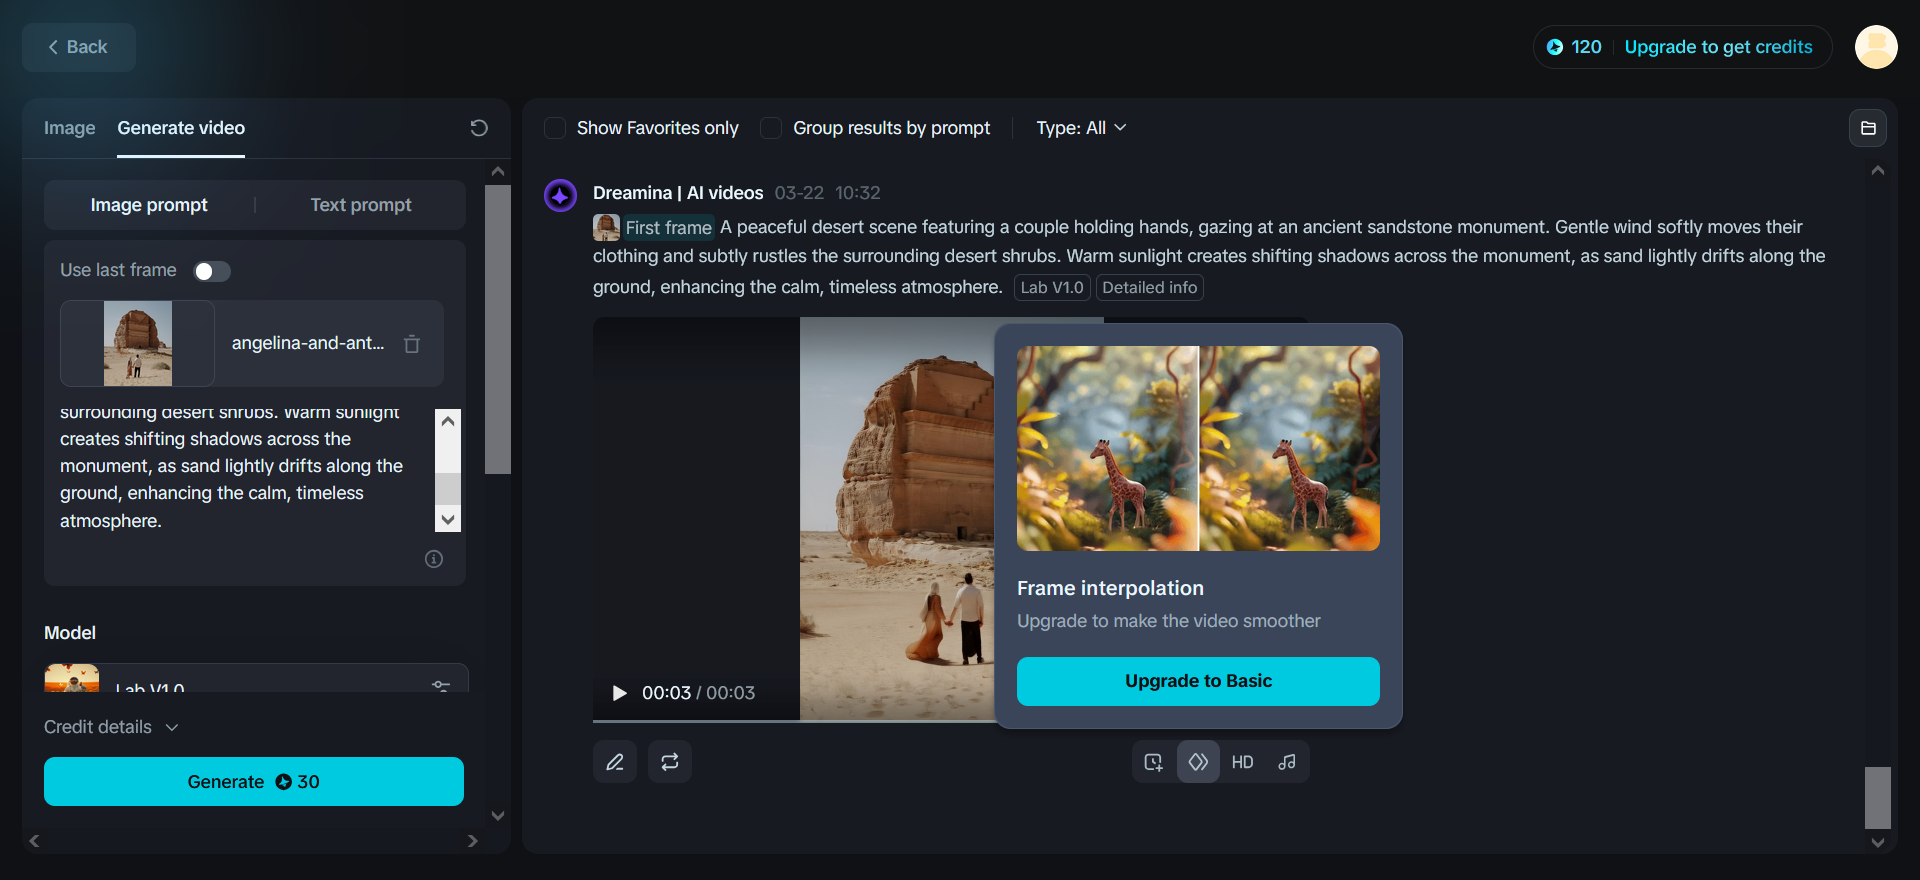This screenshot has height=880, width=1920.
Task: Check Group results by prompt
Action: (771, 128)
